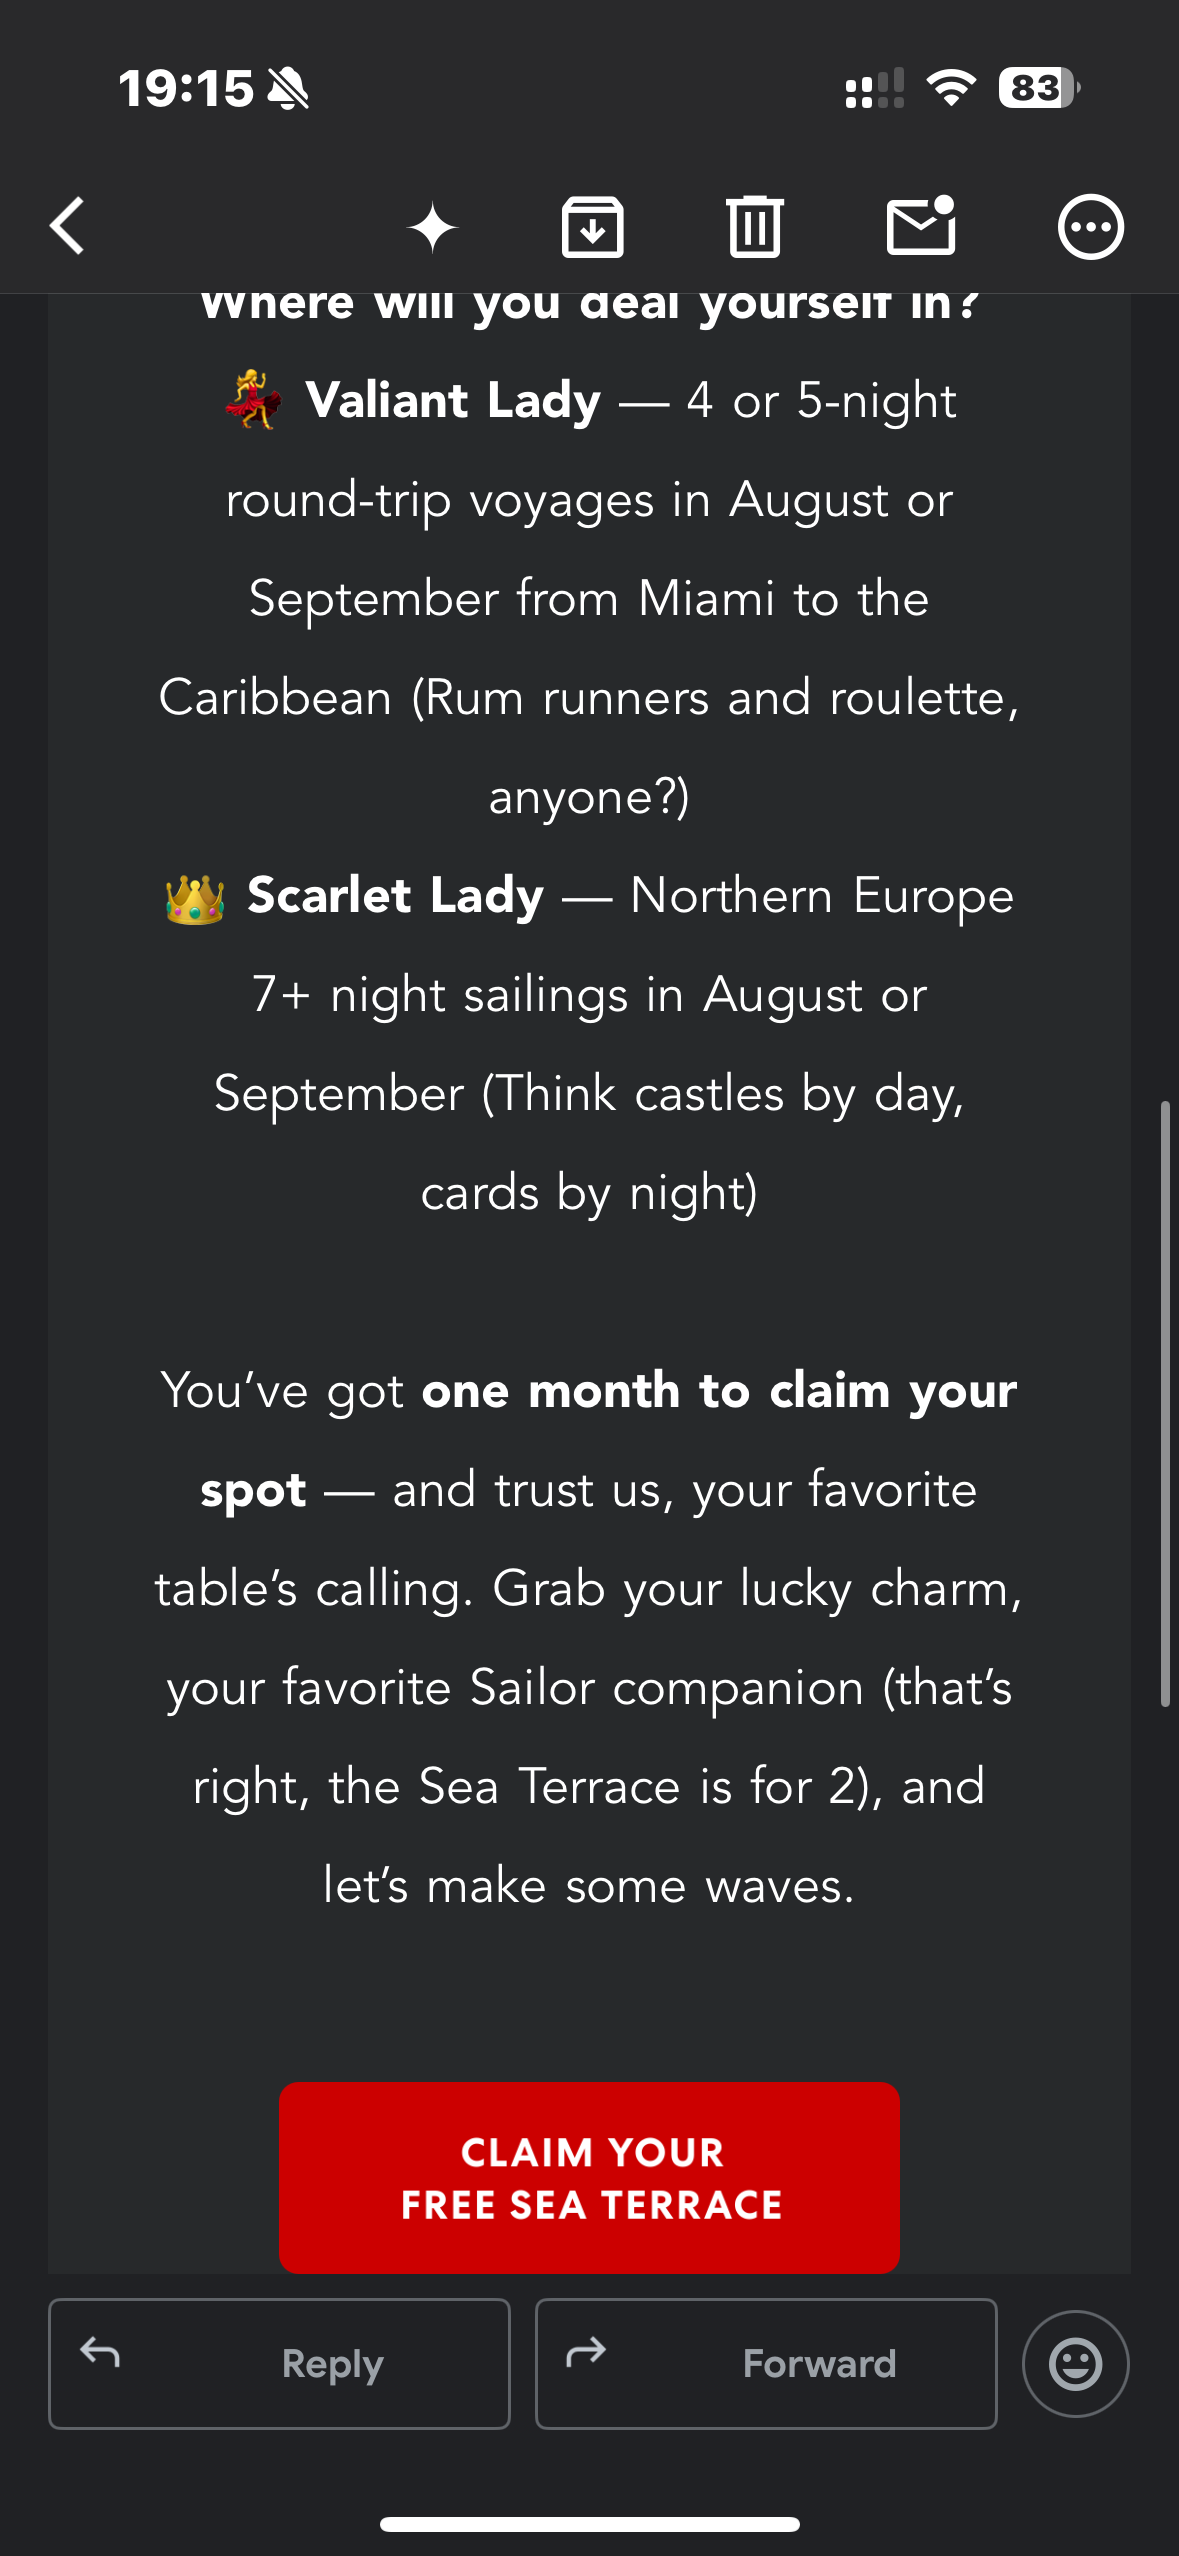Open the emoji reaction smiley button

tap(1075, 2364)
